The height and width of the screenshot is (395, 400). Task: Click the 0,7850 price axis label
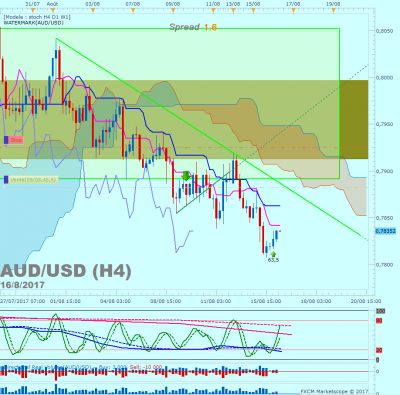pos(384,218)
